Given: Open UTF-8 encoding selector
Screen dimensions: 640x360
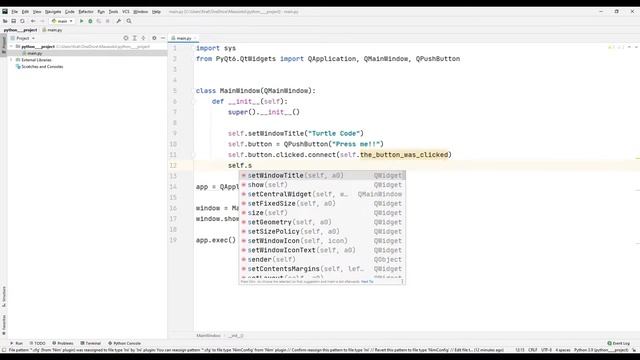Looking at the screenshot, I should click(546, 350).
